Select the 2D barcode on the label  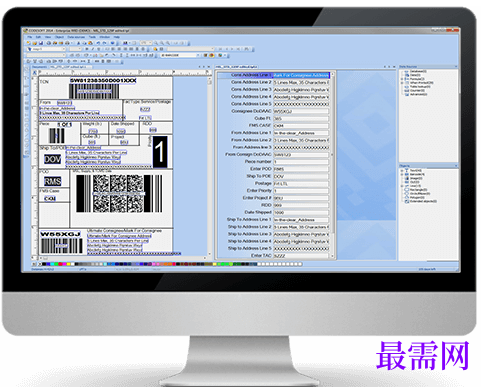coord(119,194)
